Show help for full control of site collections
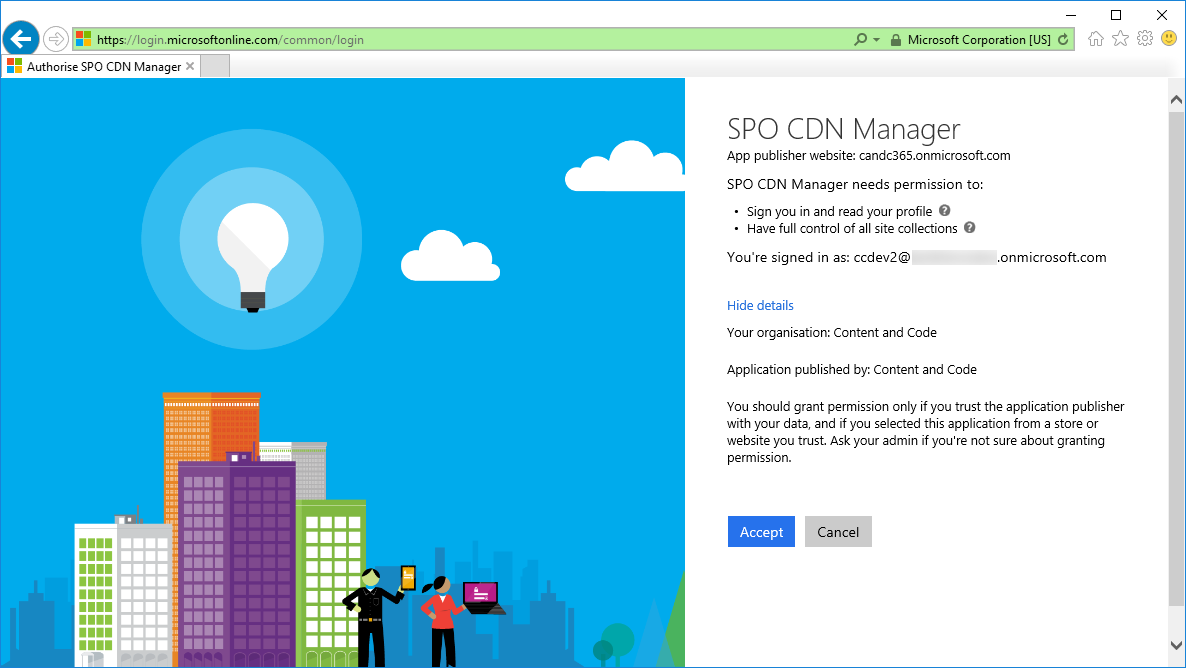Viewport: 1186px width, 668px height. pos(970,228)
